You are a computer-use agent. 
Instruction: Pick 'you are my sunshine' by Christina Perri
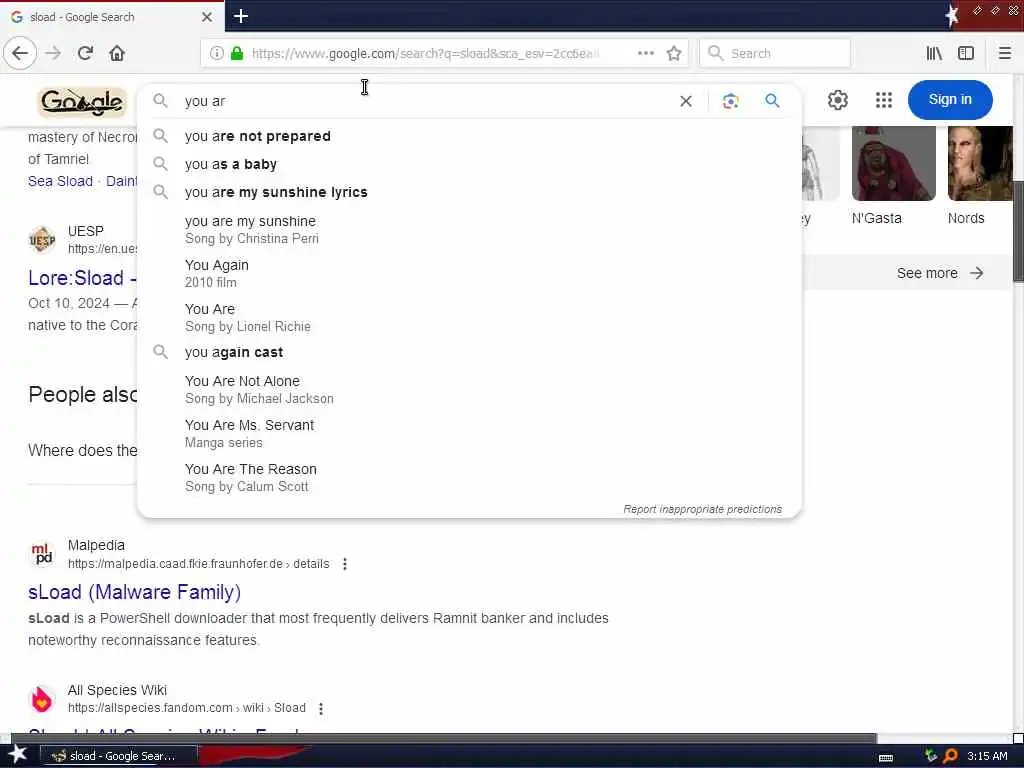470,230
